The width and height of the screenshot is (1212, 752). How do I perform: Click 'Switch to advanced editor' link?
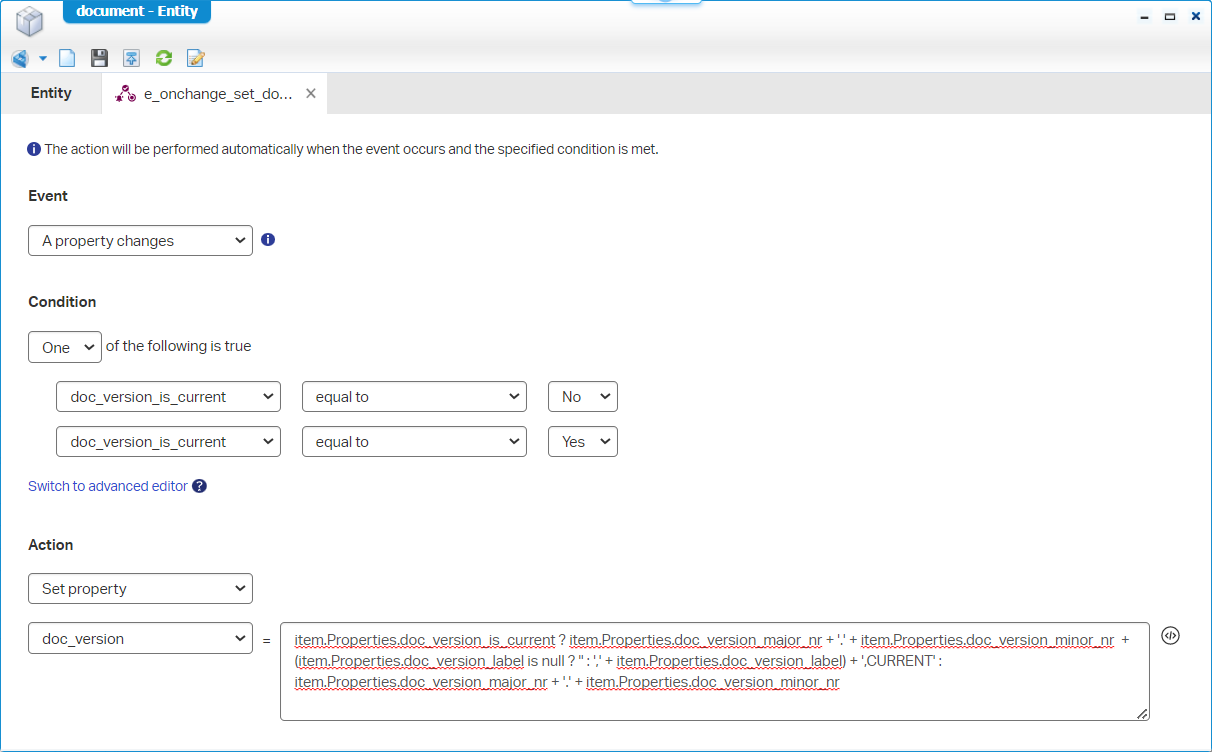coord(108,486)
